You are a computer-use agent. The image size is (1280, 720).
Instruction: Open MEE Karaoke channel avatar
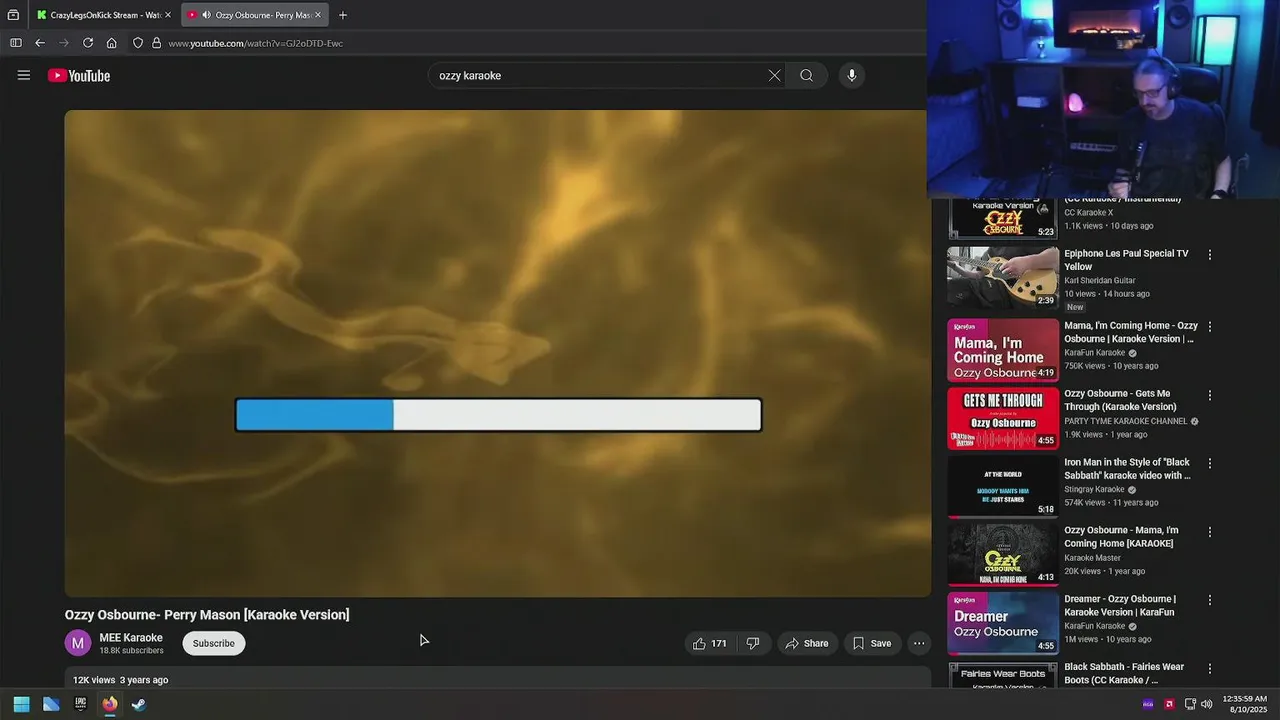pos(78,643)
